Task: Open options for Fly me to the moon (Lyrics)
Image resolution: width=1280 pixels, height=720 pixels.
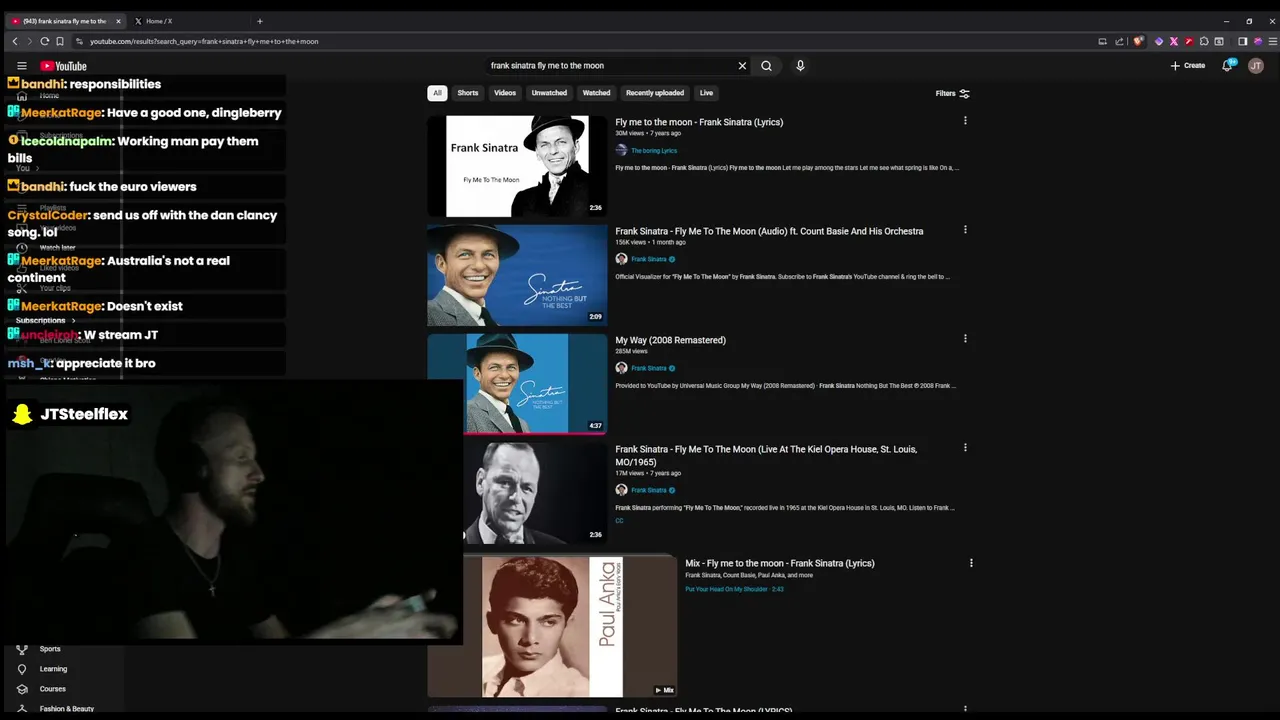Action: click(x=965, y=121)
